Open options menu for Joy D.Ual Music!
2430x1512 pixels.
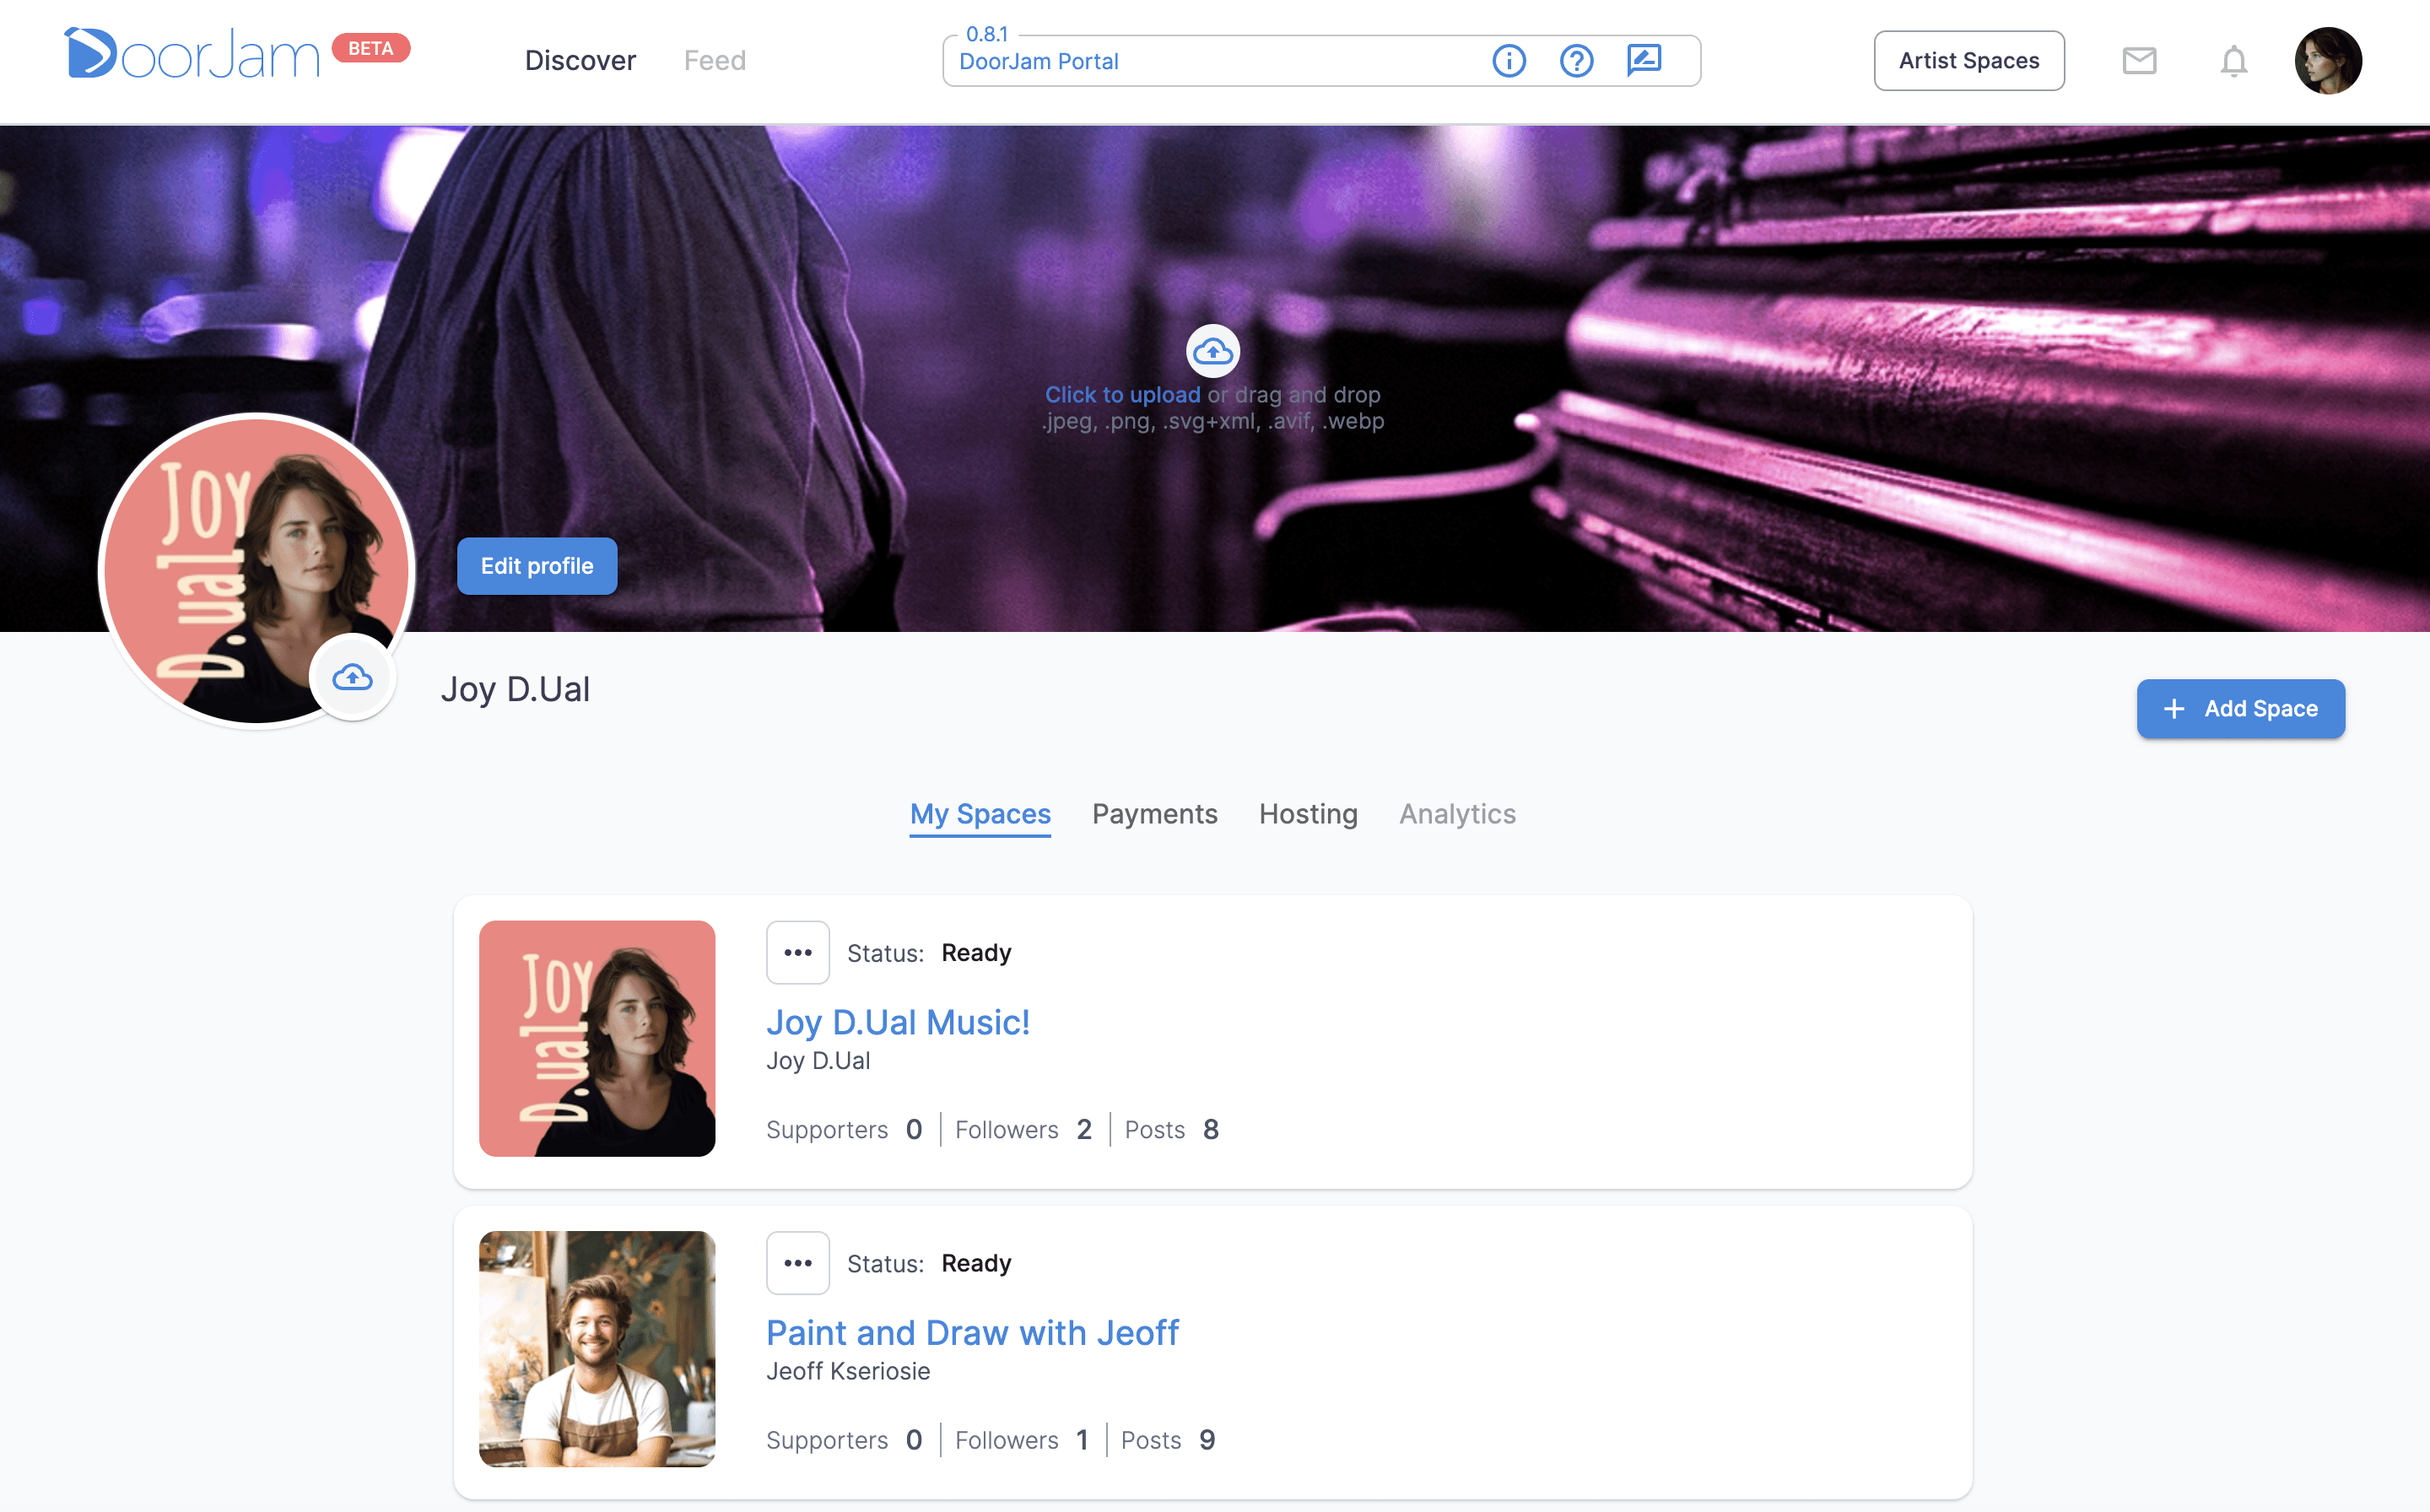[797, 952]
